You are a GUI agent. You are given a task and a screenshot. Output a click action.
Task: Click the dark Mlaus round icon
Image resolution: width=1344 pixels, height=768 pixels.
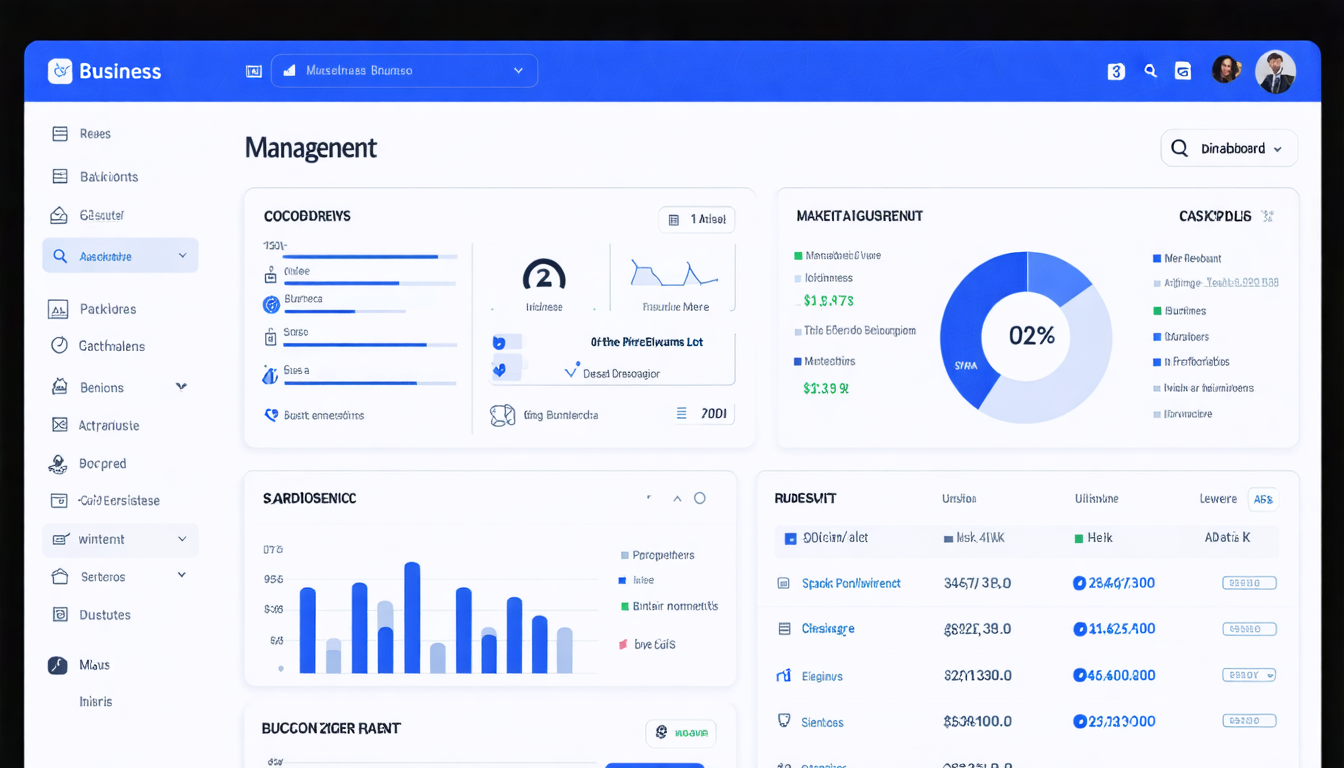coord(58,665)
